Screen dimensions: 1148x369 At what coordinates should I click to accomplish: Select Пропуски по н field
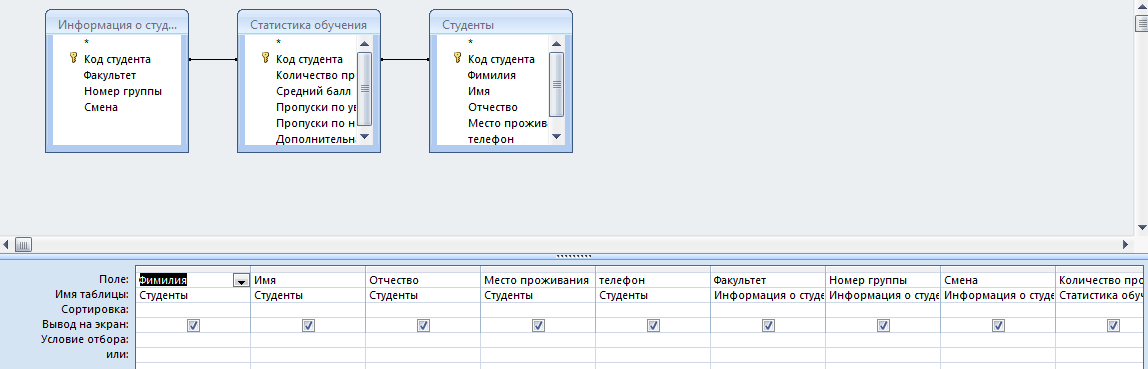(x=316, y=123)
